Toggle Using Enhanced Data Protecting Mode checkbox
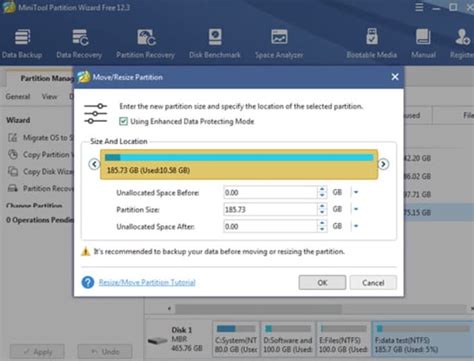The height and width of the screenshot is (361, 474). click(123, 121)
